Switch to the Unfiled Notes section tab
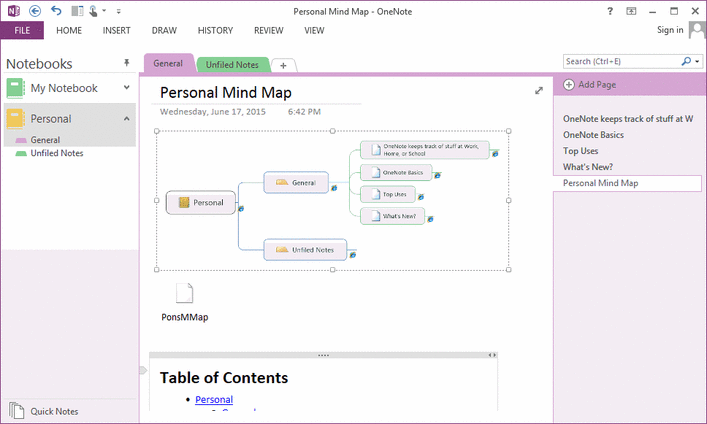The height and width of the screenshot is (424, 707). [232, 65]
